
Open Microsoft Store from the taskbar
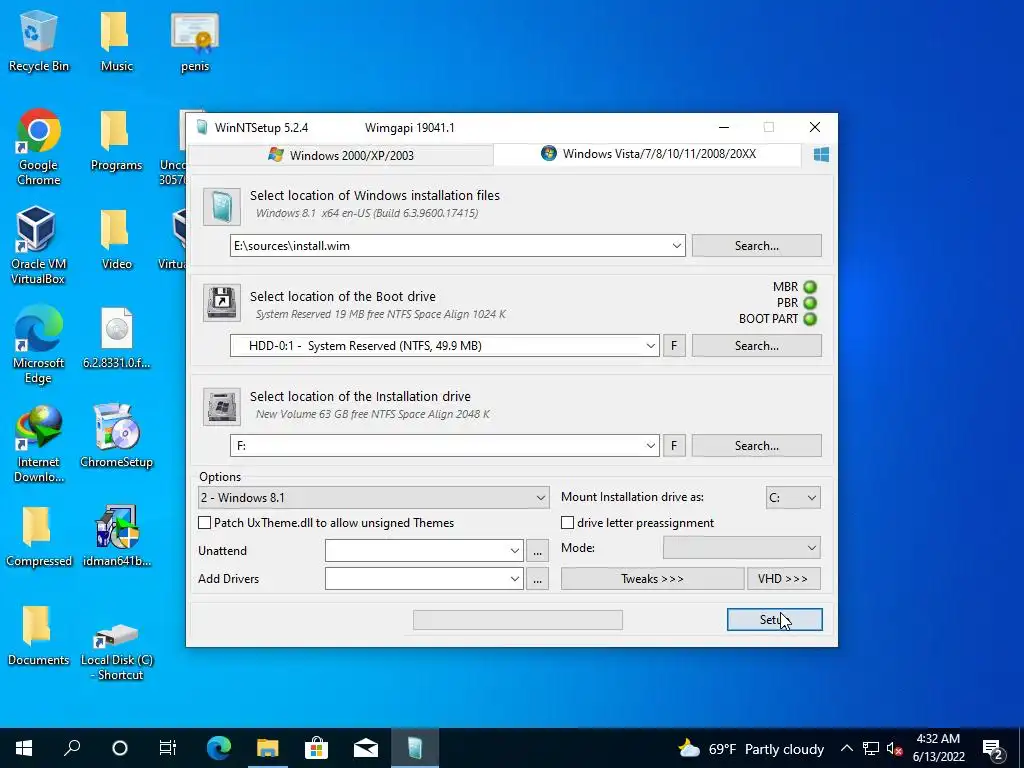click(316, 748)
